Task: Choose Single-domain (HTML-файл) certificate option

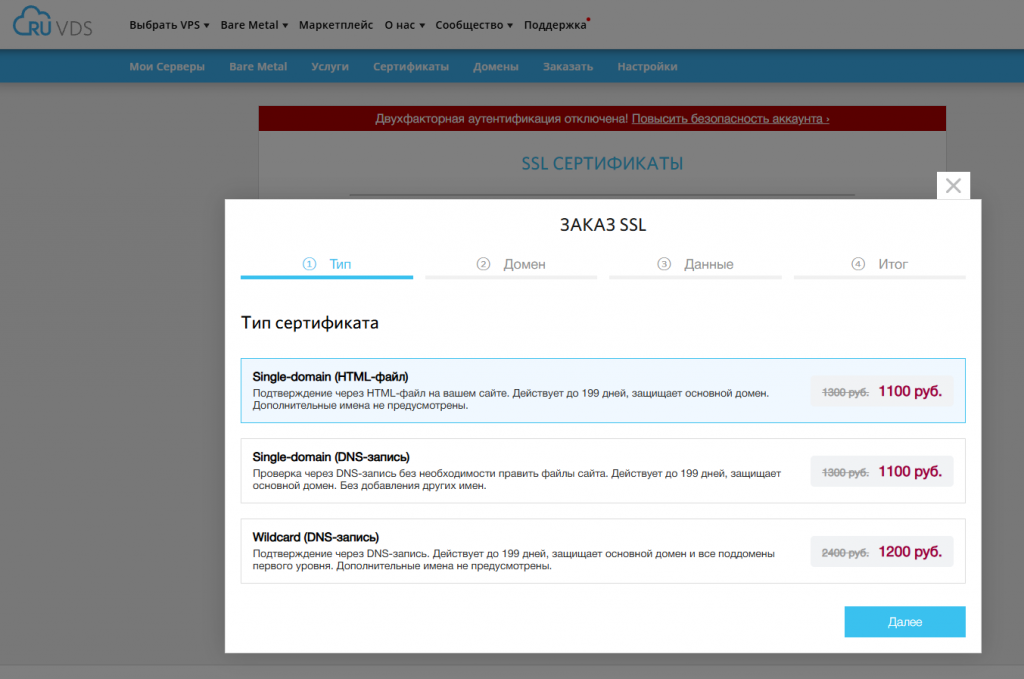Action: (x=603, y=390)
